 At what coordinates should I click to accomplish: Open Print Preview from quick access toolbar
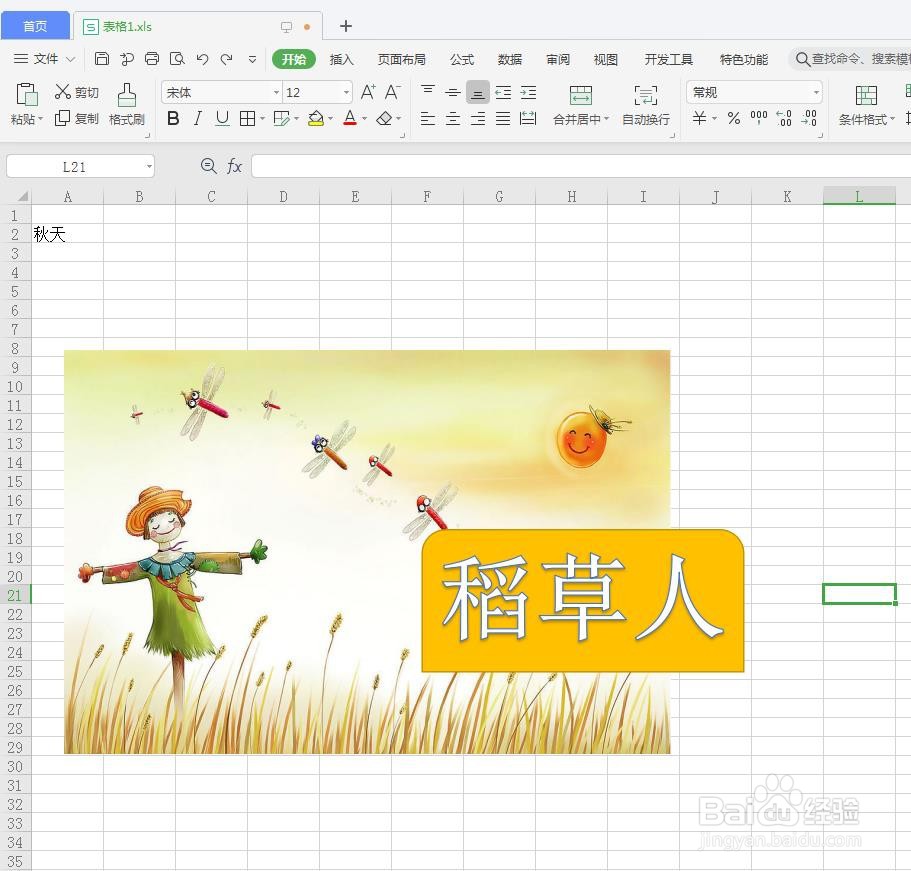177,59
